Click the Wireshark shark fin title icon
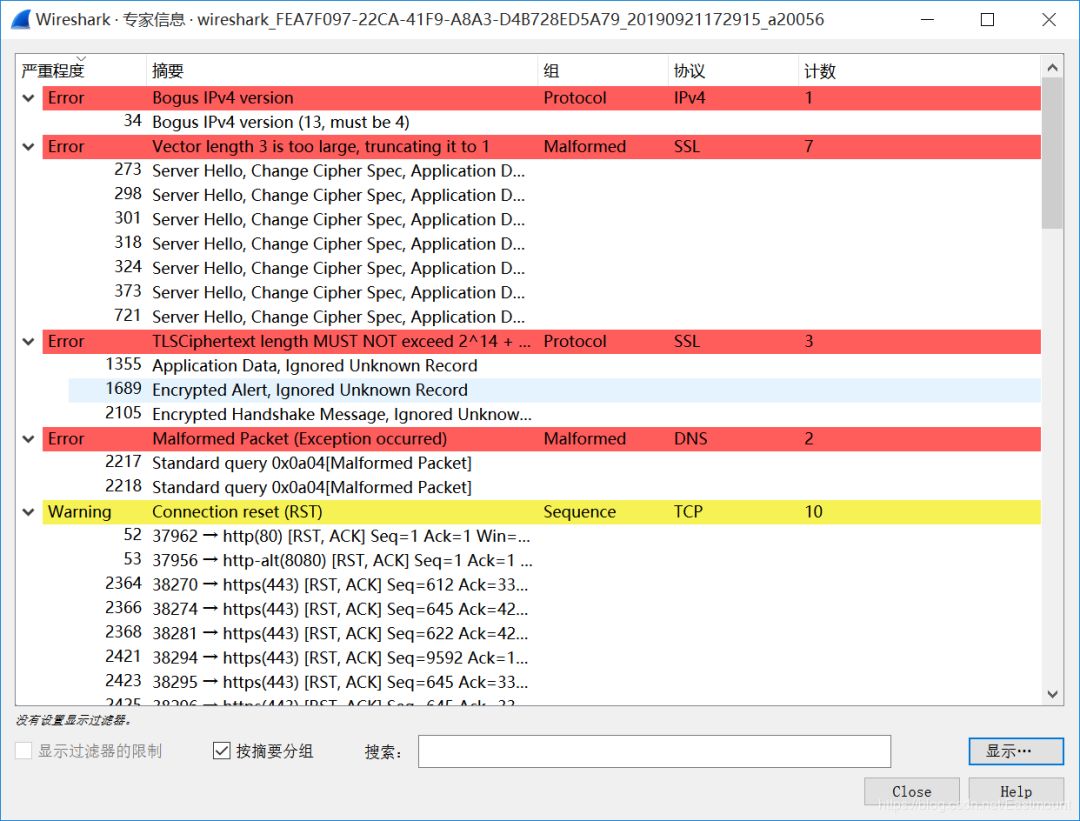 pos(21,19)
